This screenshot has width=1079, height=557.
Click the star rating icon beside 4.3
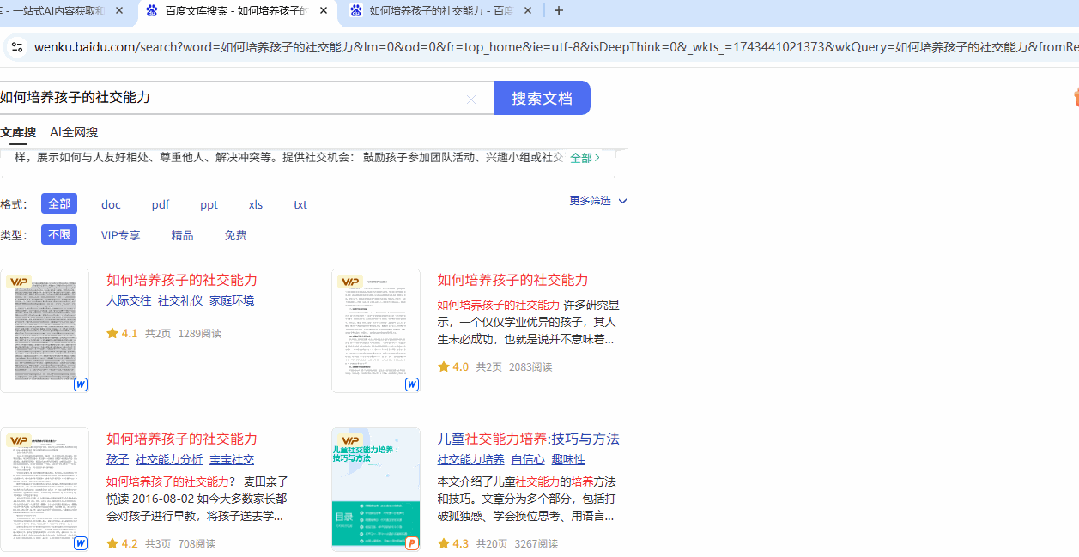coord(444,544)
